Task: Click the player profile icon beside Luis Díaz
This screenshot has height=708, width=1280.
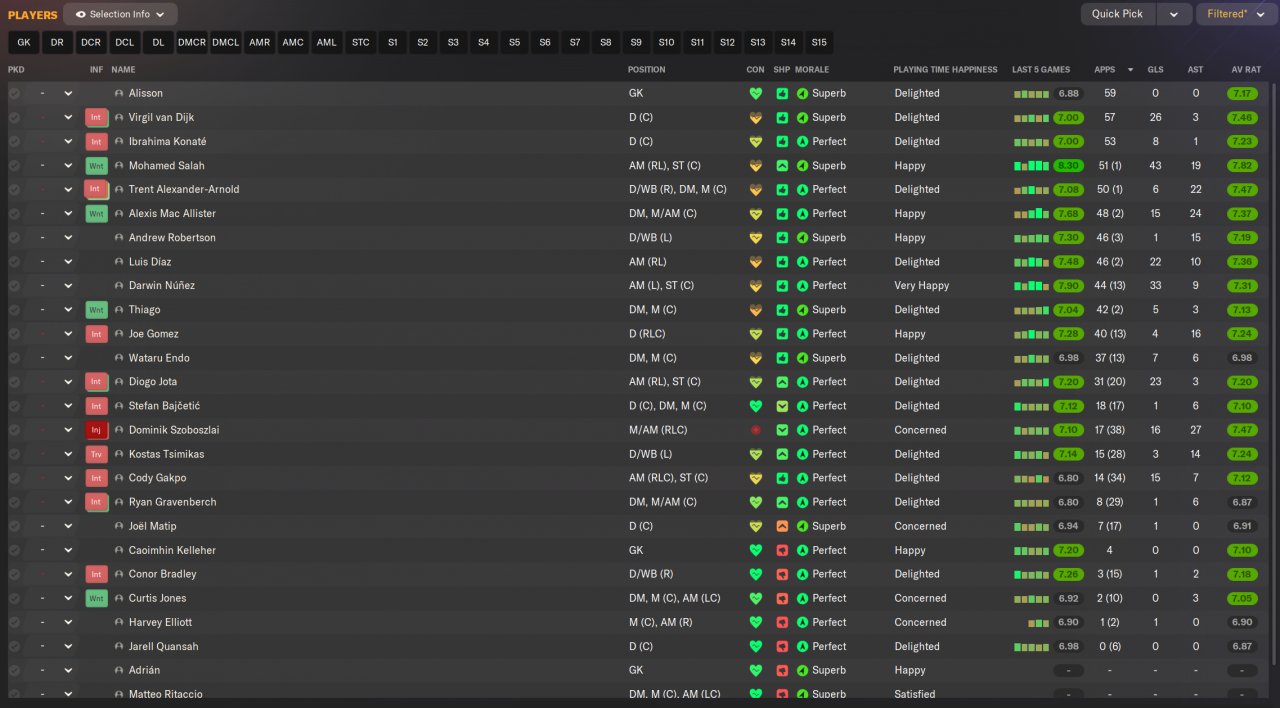Action: click(x=119, y=262)
